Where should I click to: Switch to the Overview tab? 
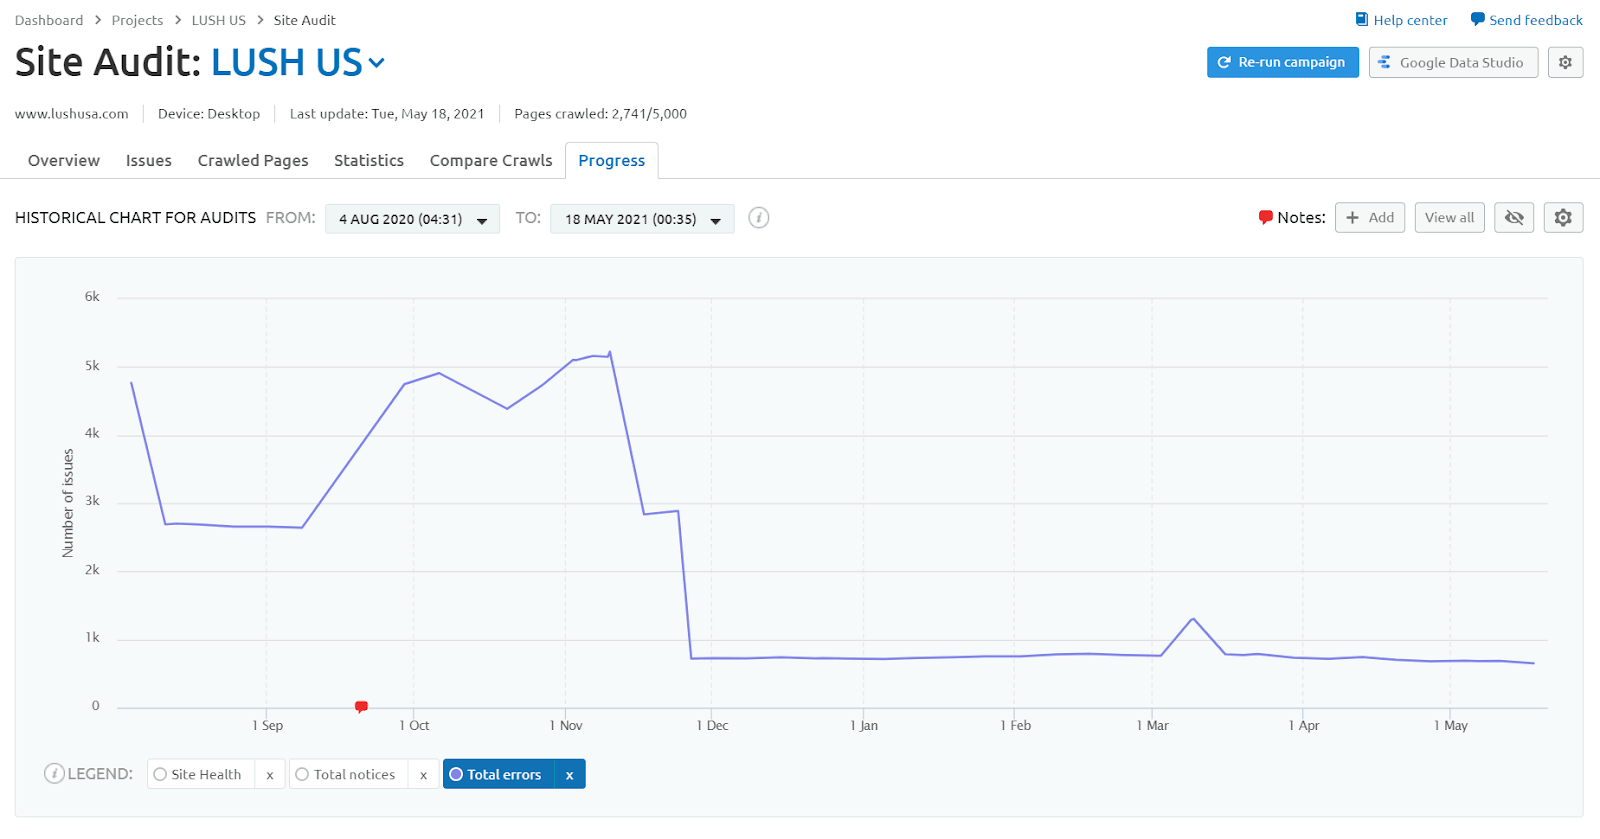point(64,160)
